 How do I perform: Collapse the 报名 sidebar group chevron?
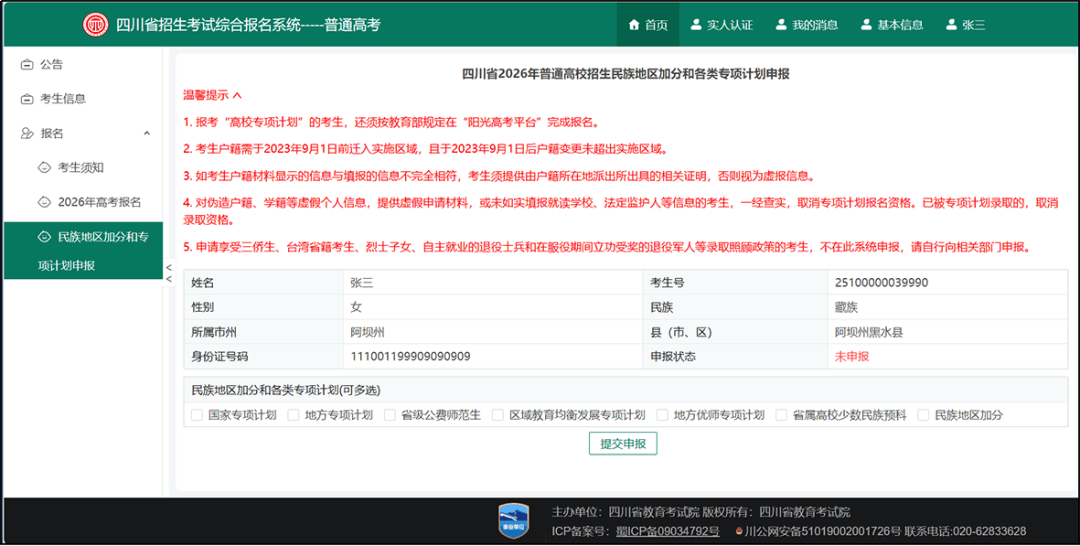pyautogui.click(x=147, y=134)
